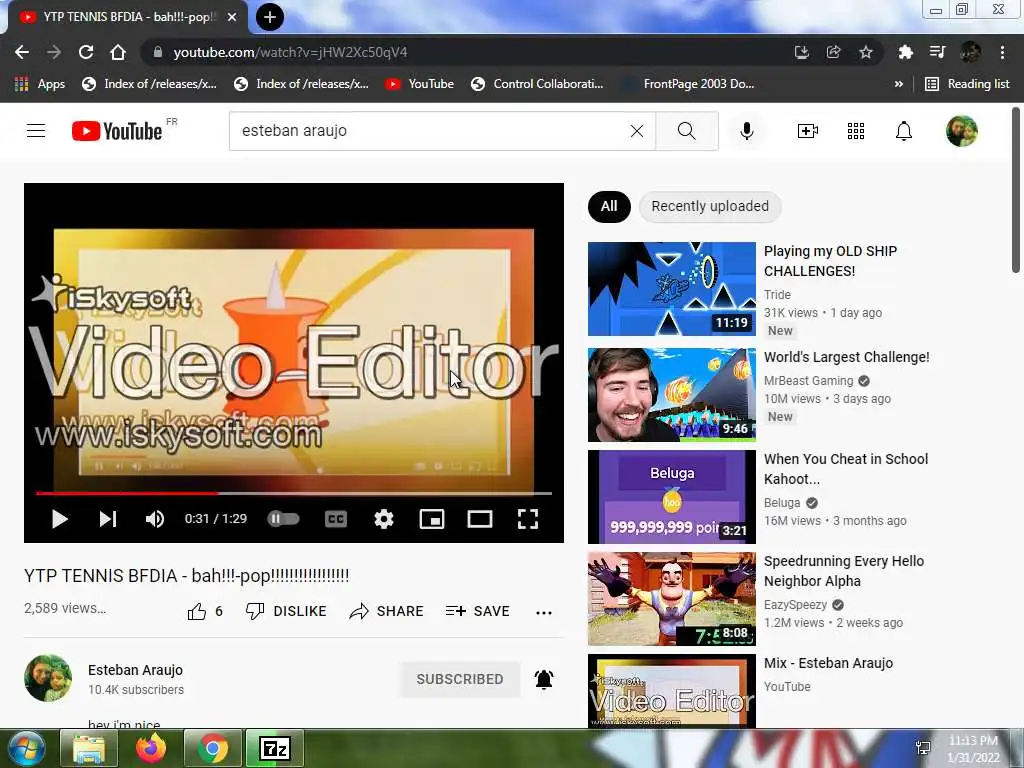Open YouTube apps grid

point(856,131)
